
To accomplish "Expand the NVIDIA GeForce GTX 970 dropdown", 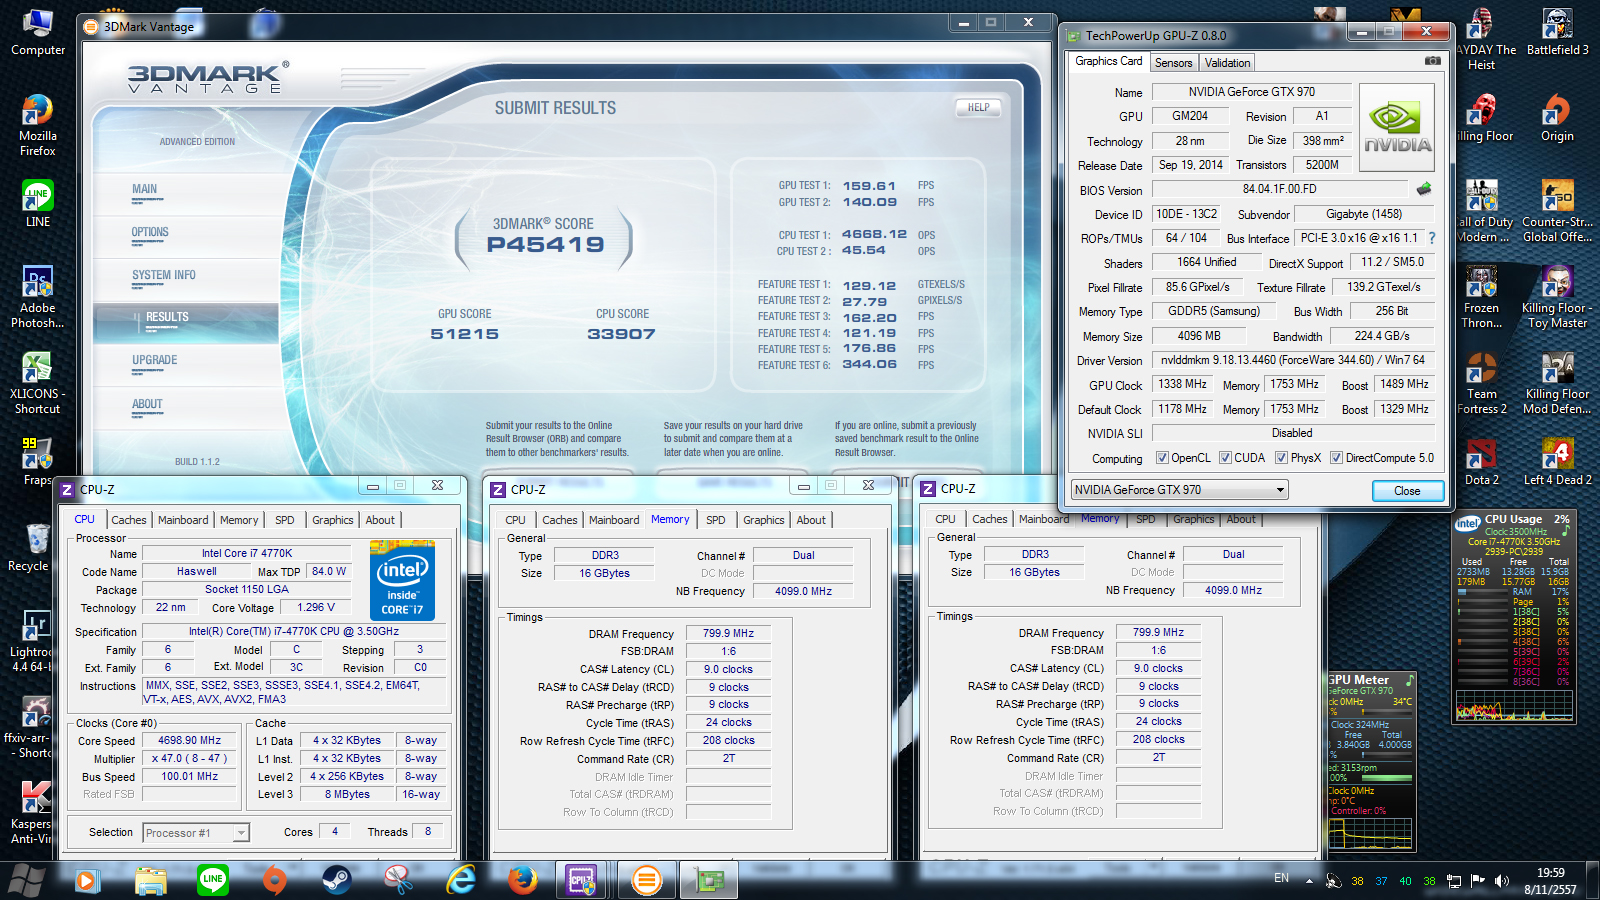I will click(1279, 490).
